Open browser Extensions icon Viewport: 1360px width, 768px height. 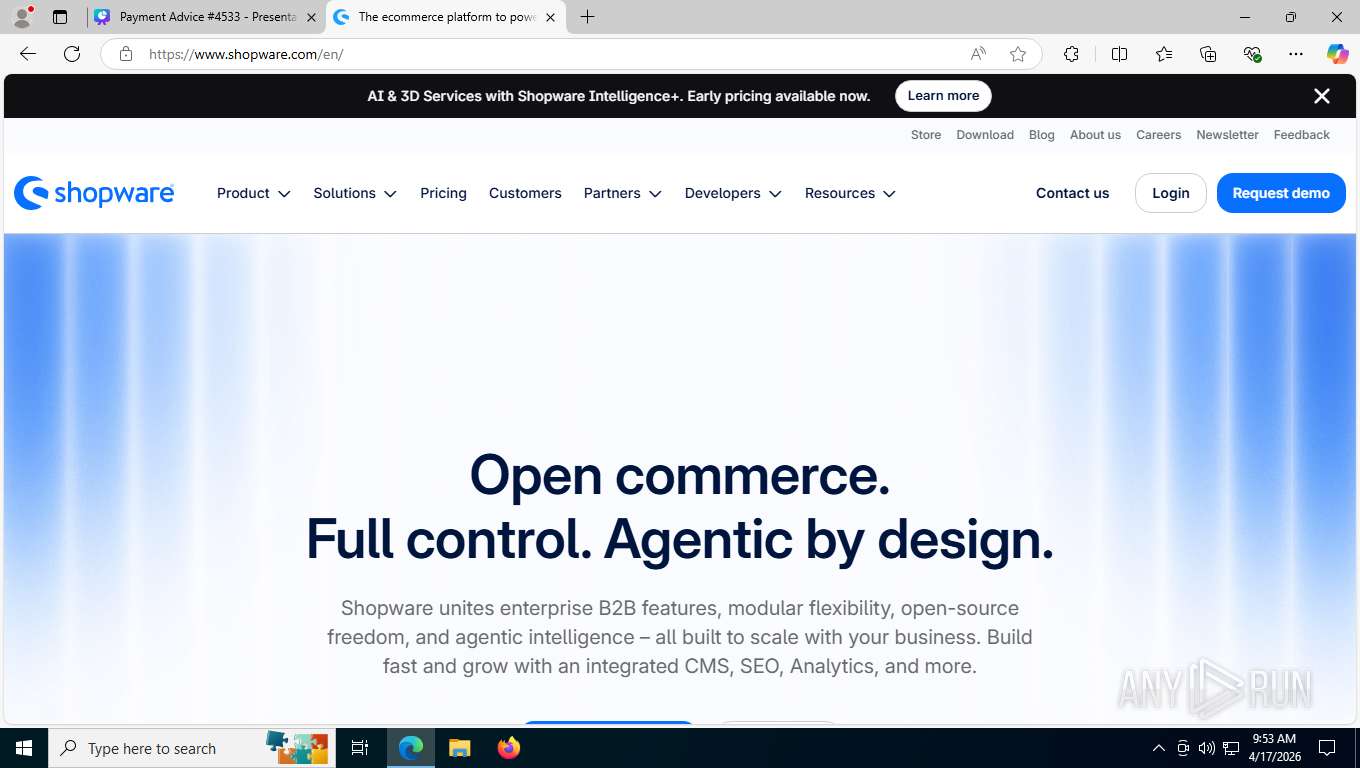point(1071,54)
